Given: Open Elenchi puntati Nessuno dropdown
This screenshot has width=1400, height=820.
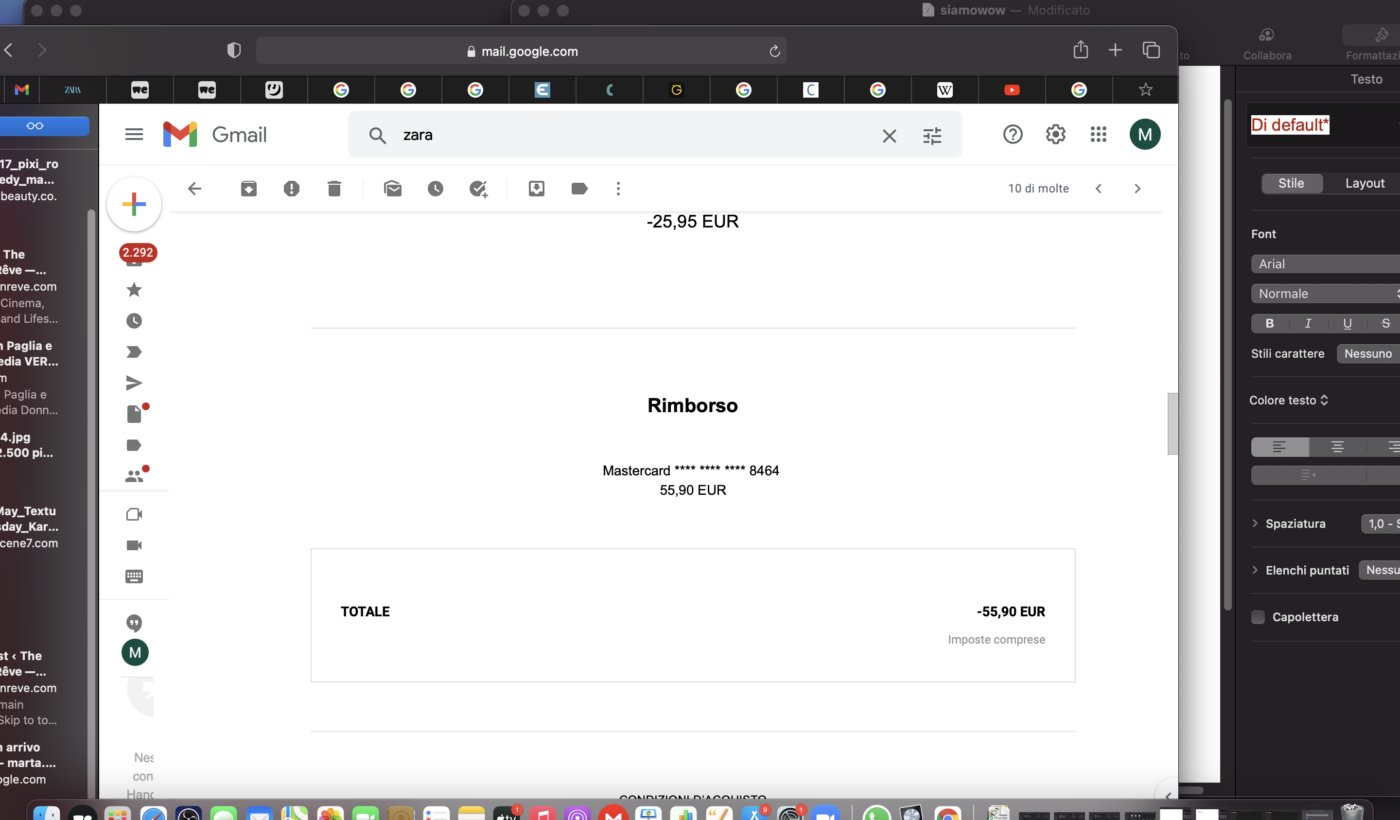Looking at the screenshot, I should 1379,570.
